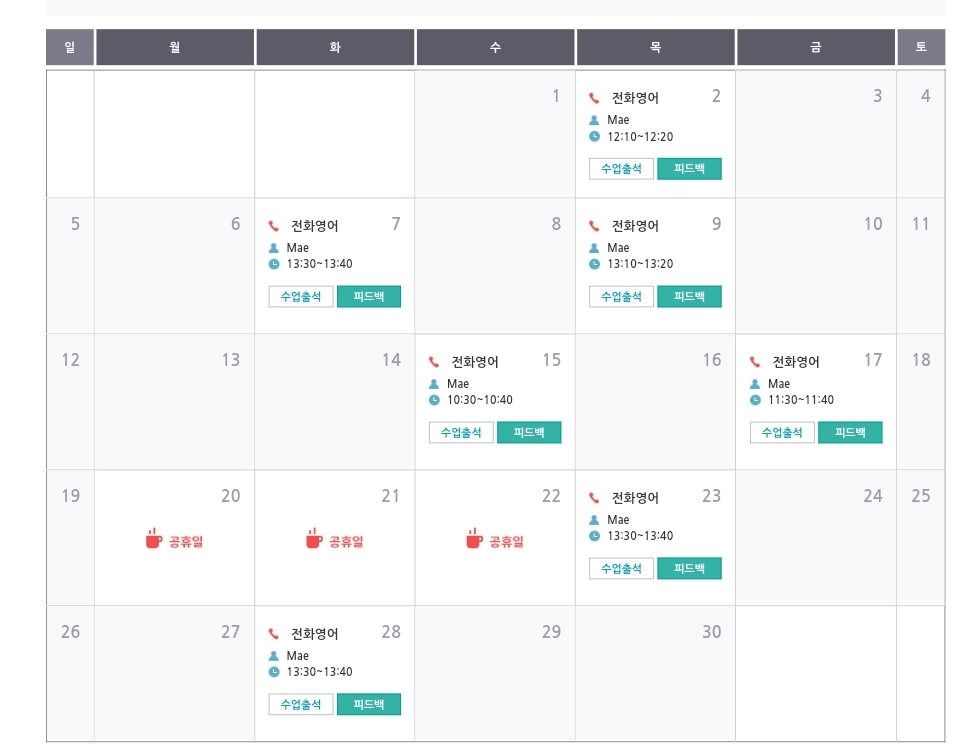Select the 수 weekday column header
This screenshot has height=745, width=979.
coord(495,47)
